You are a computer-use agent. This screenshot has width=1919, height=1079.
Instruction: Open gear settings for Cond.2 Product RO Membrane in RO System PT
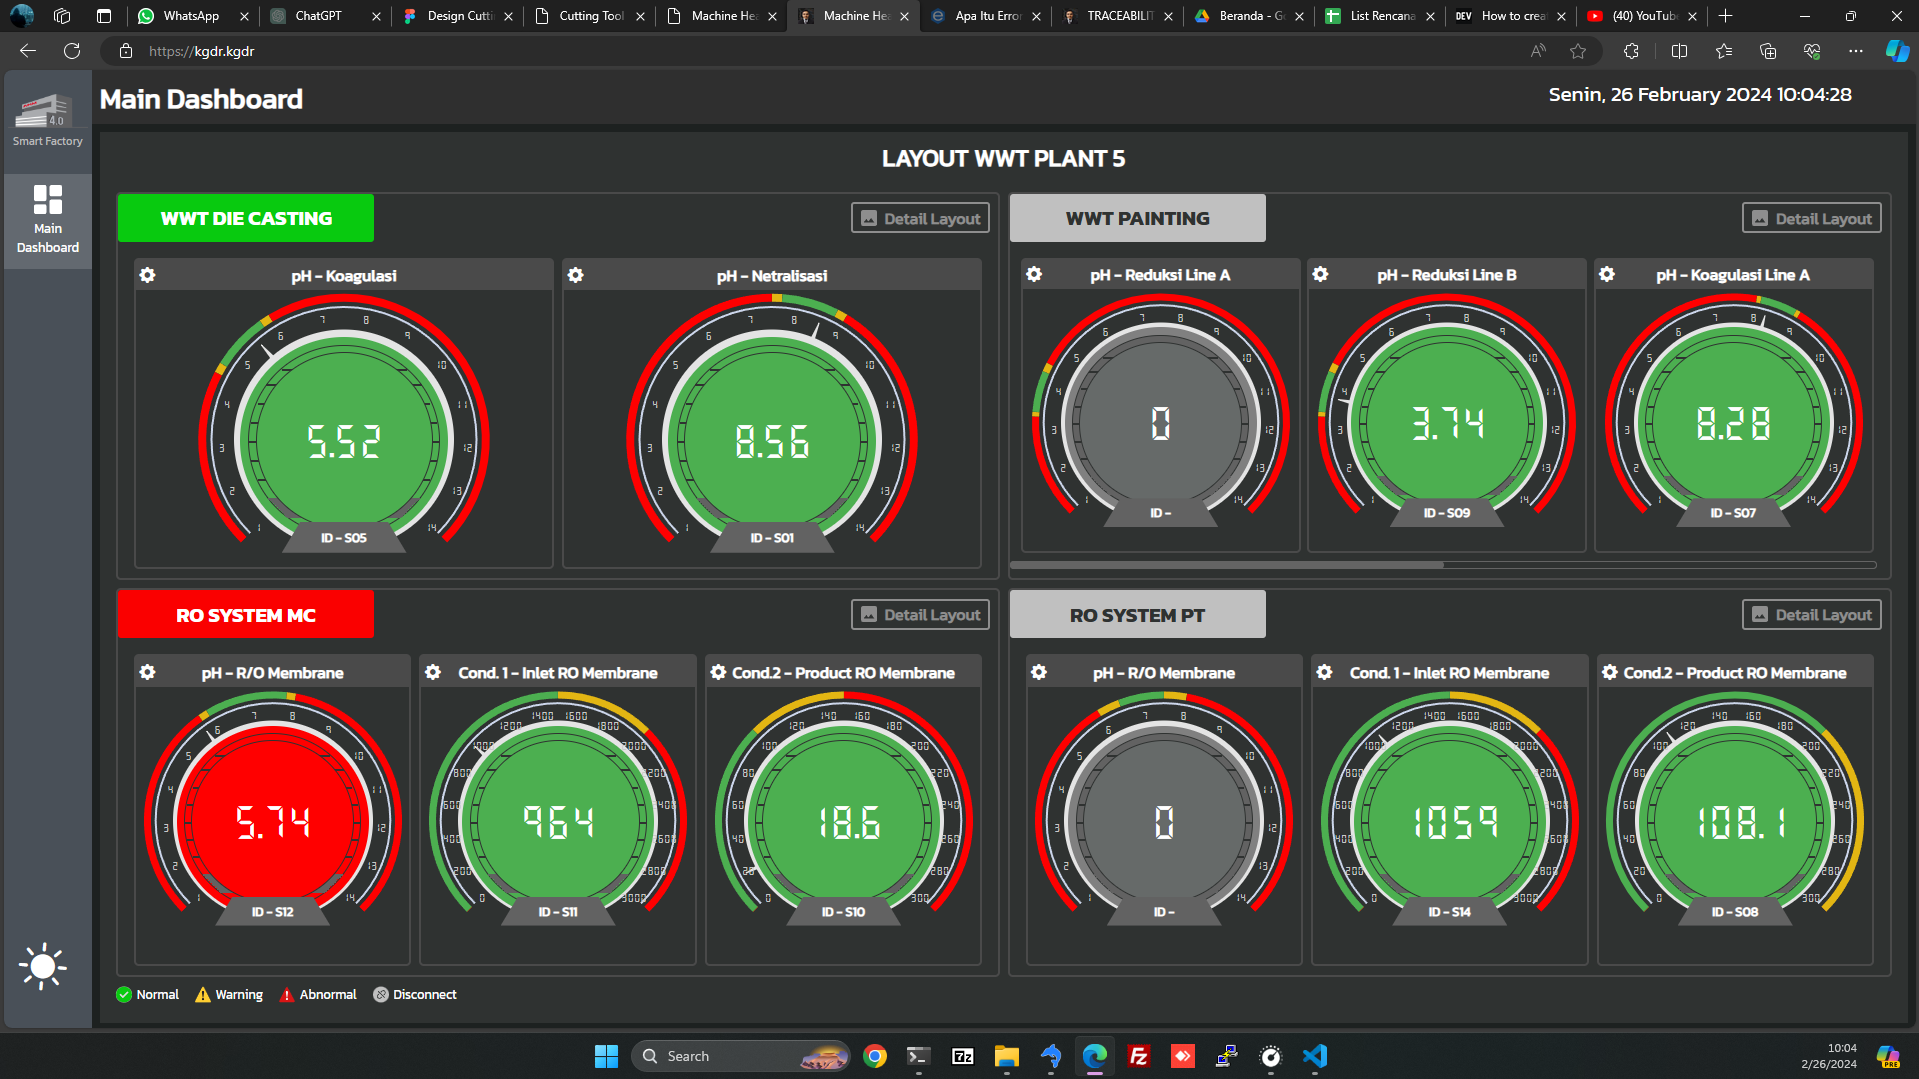(1609, 672)
